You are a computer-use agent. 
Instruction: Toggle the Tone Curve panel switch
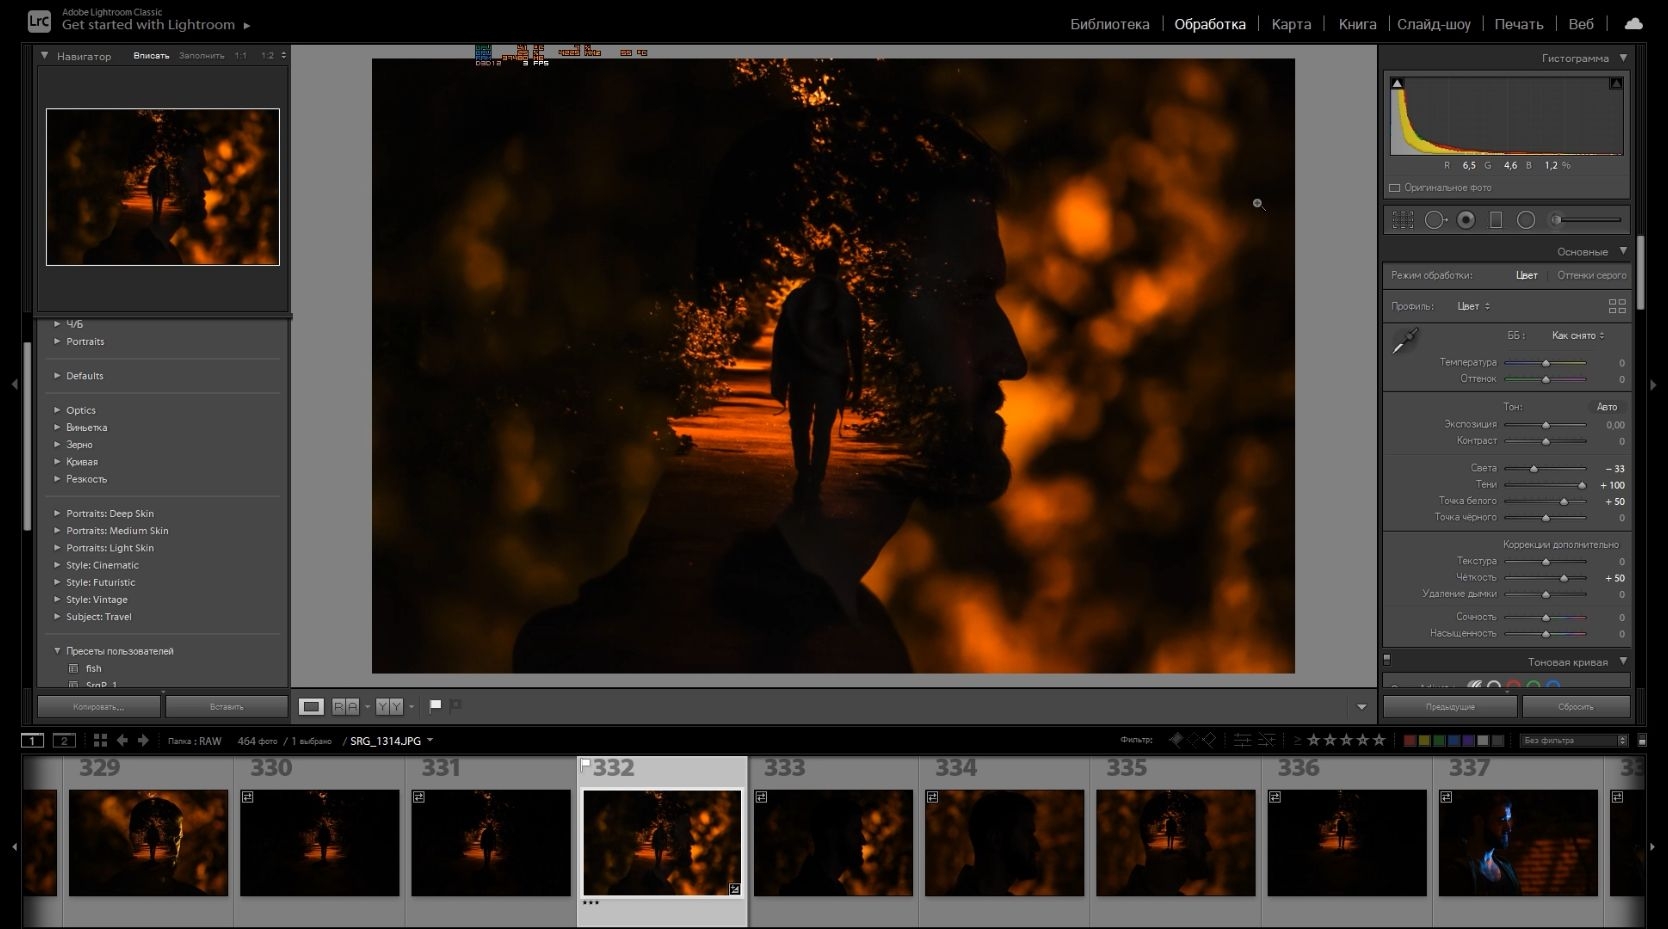tap(1387, 659)
